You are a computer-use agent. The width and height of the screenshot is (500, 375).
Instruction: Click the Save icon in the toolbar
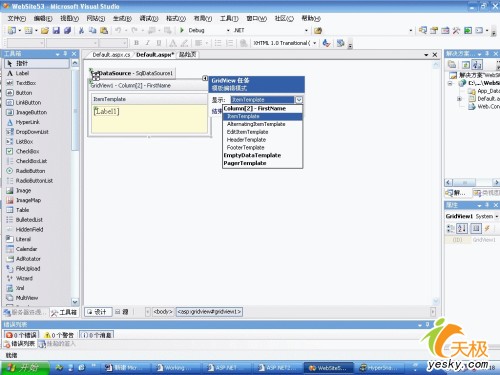[56, 31]
